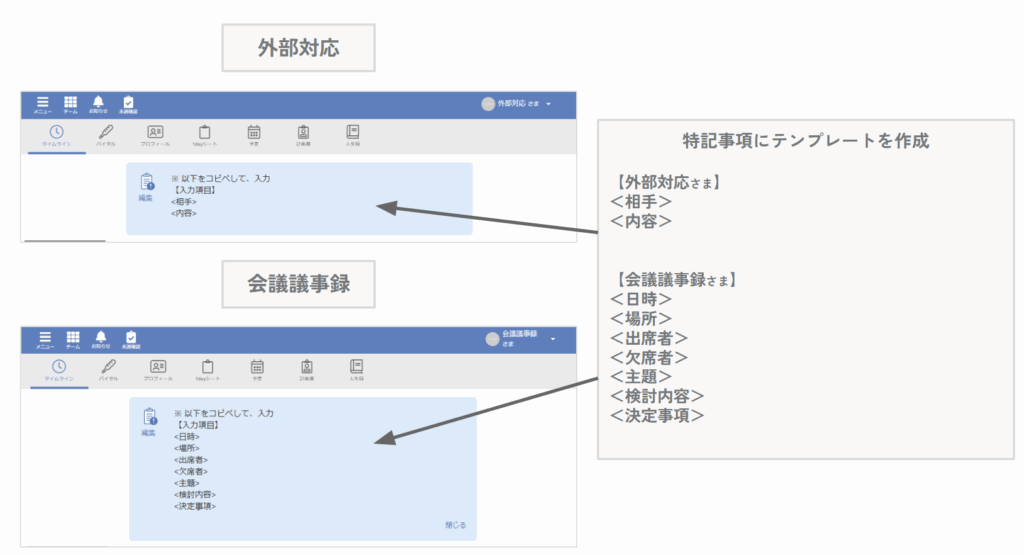Click the <検討内容> line in 会議議事録 note
This screenshot has height=555, width=1024.
pos(195,495)
